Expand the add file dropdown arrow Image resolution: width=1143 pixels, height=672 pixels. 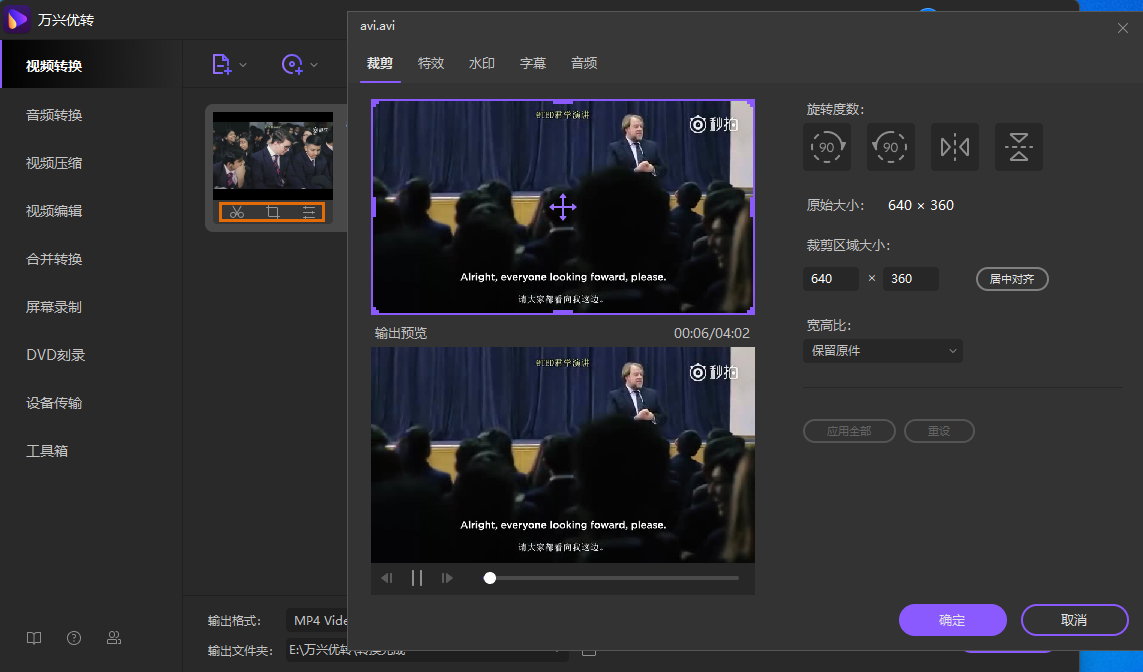click(243, 66)
